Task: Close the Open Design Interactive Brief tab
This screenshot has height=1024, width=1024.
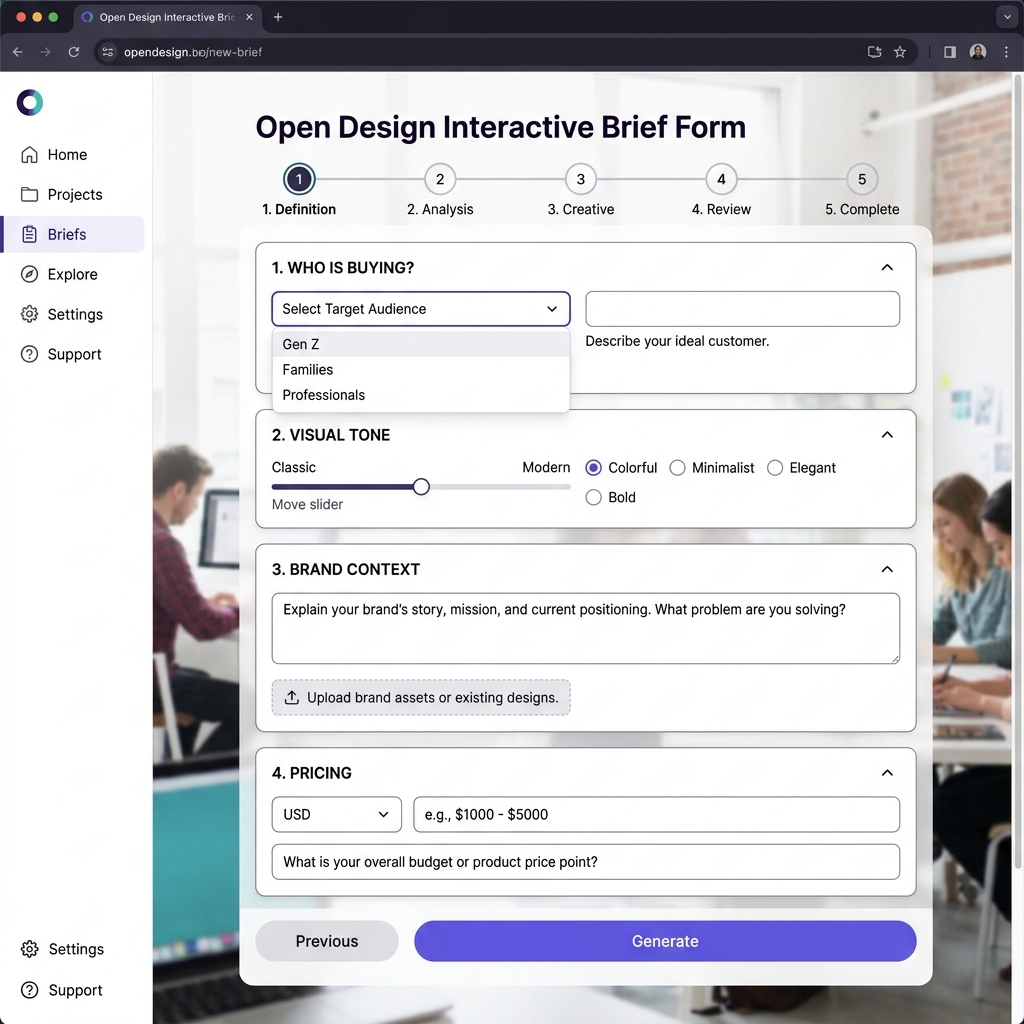Action: [x=249, y=17]
